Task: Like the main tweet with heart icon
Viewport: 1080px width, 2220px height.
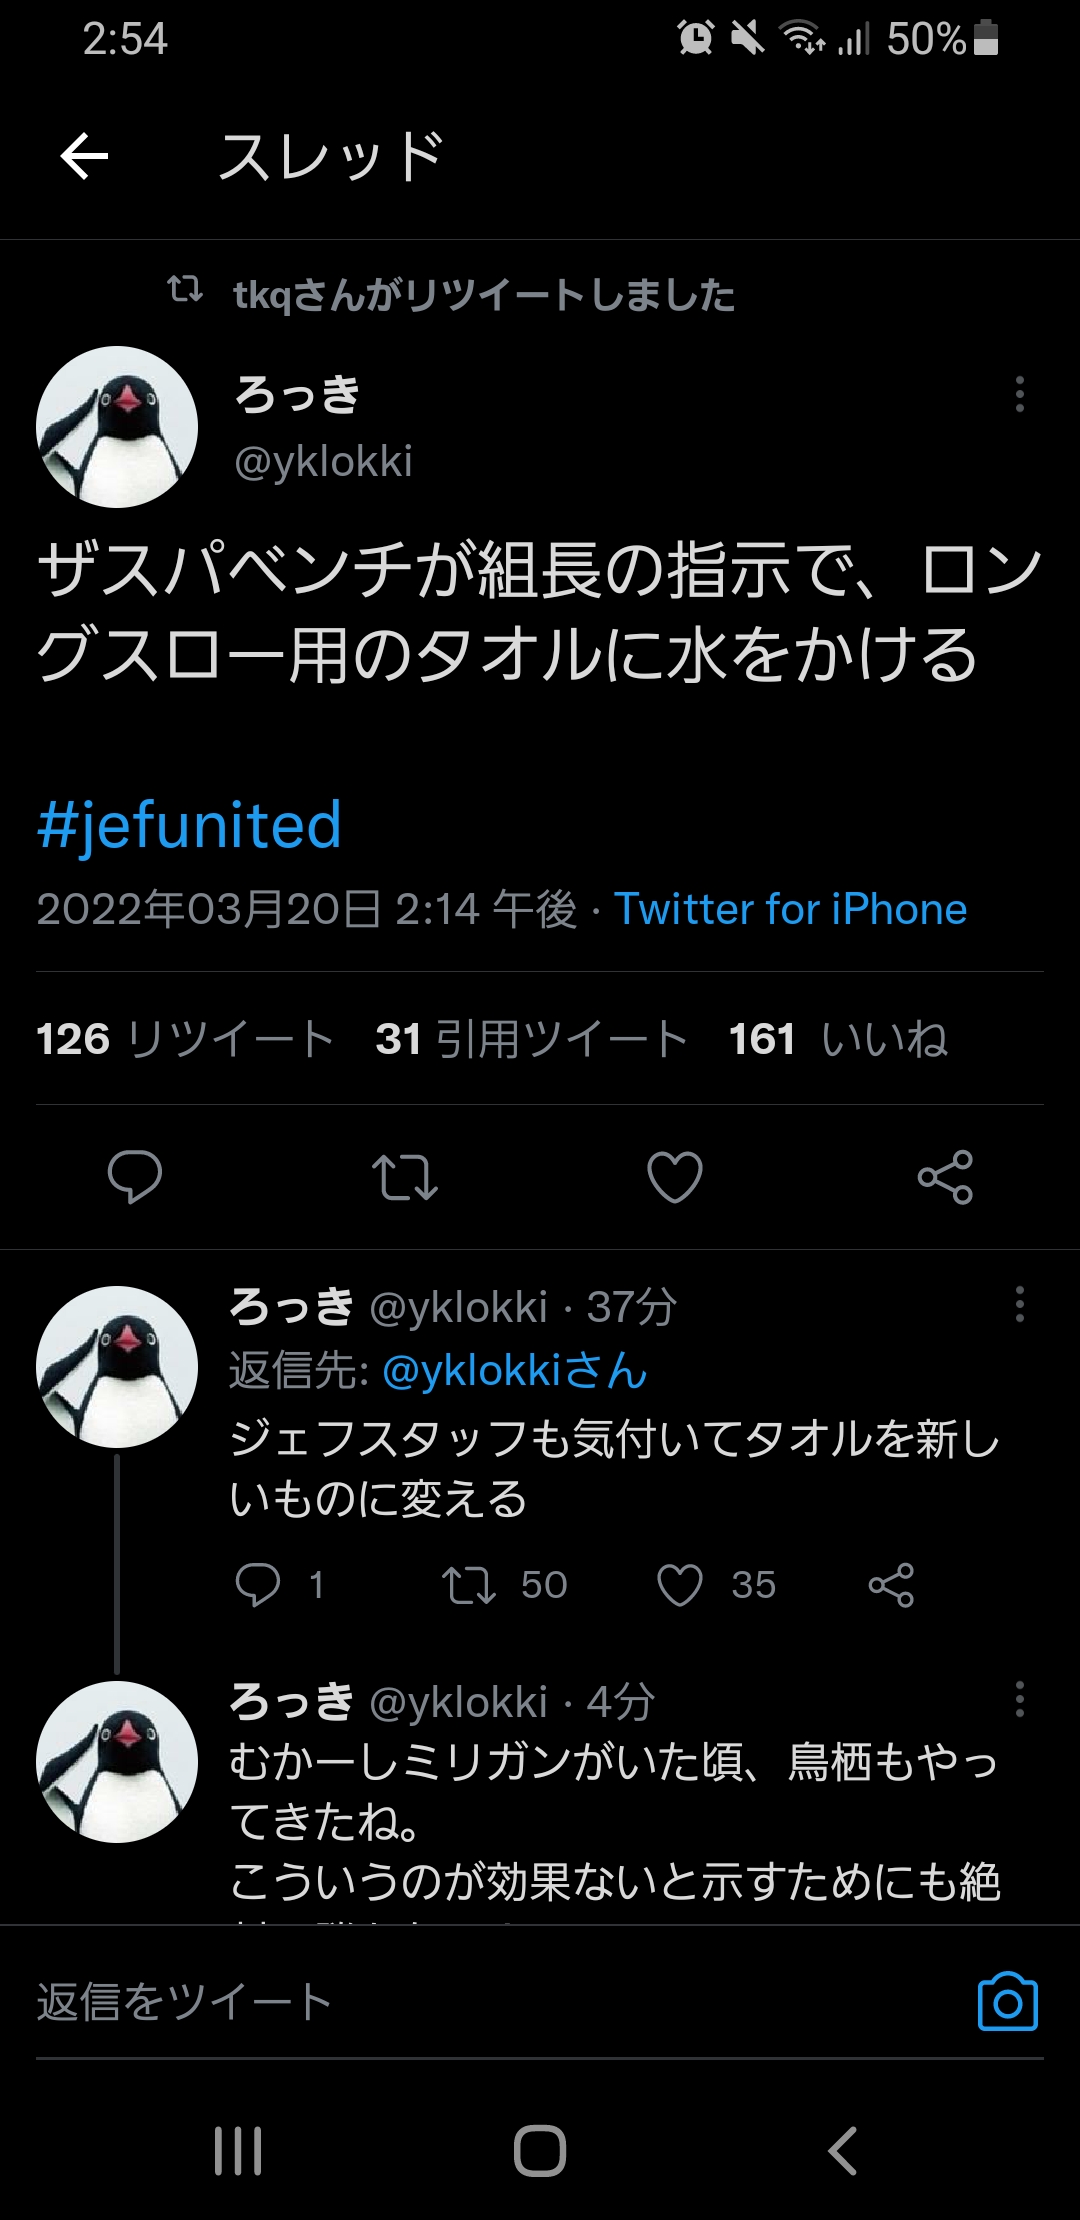Action: [675, 1176]
